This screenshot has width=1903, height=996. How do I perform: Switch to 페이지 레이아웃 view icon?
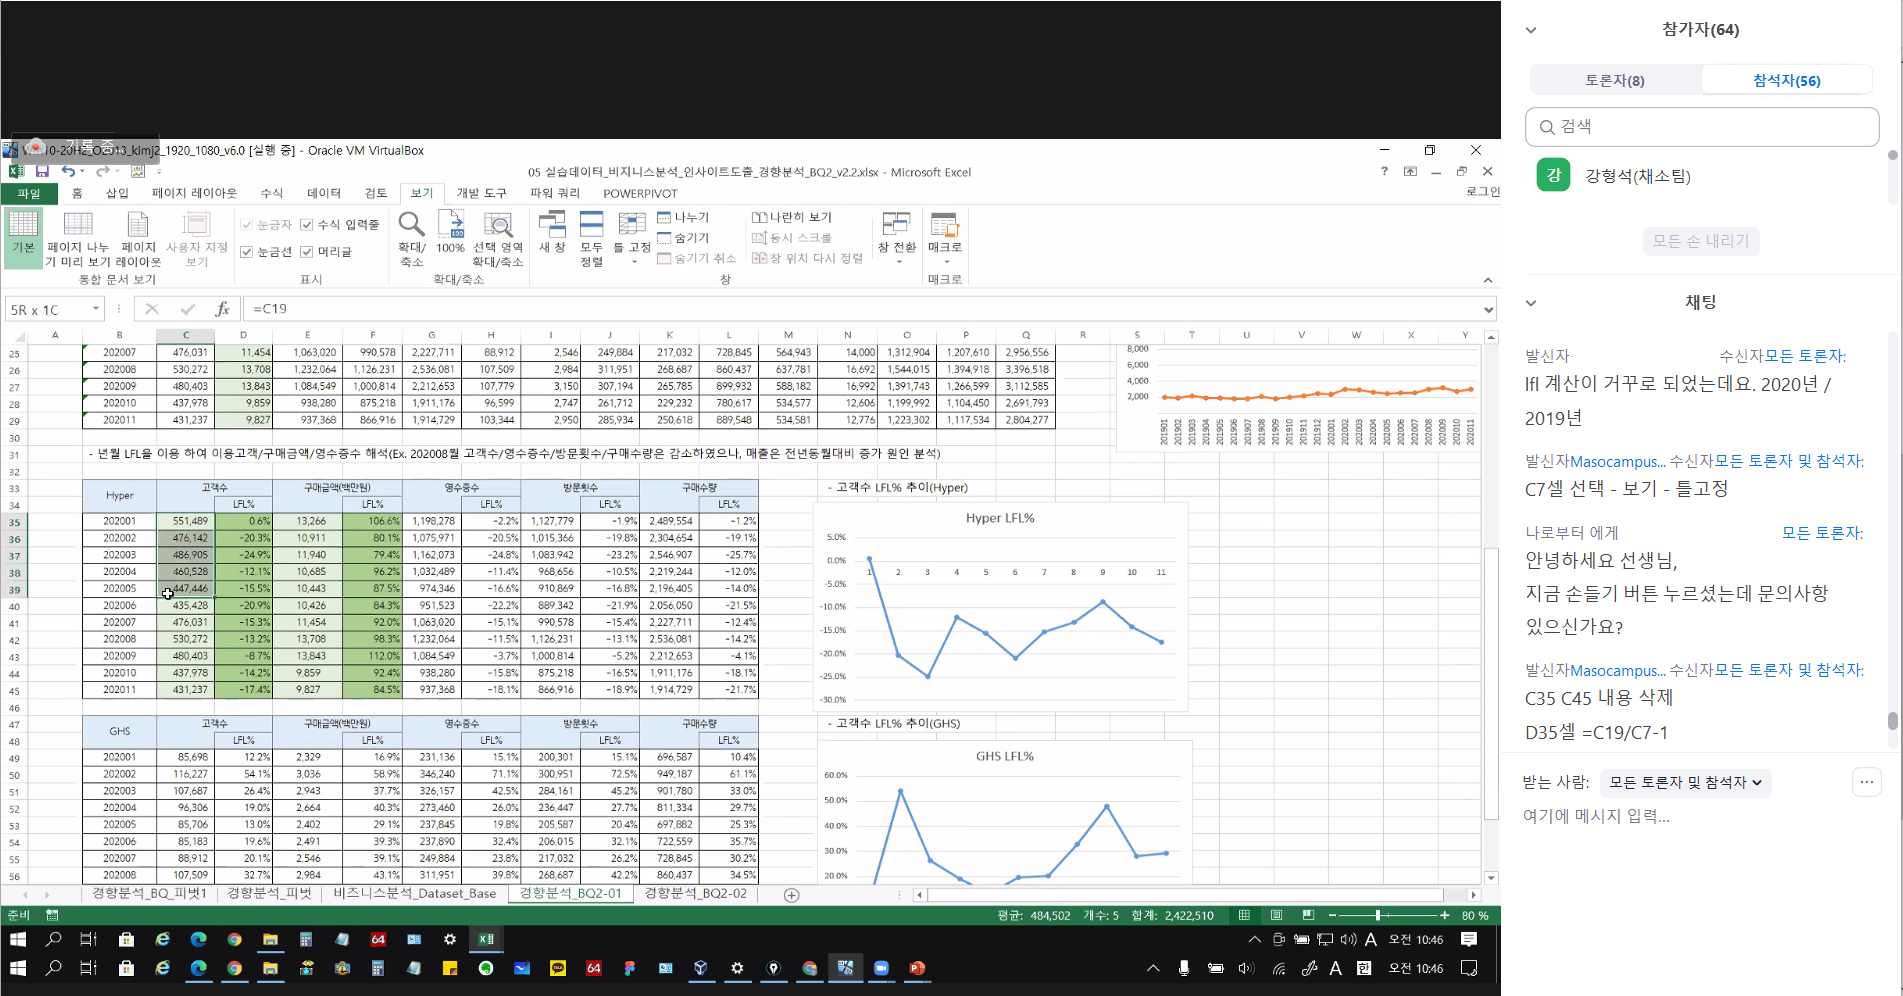click(138, 238)
